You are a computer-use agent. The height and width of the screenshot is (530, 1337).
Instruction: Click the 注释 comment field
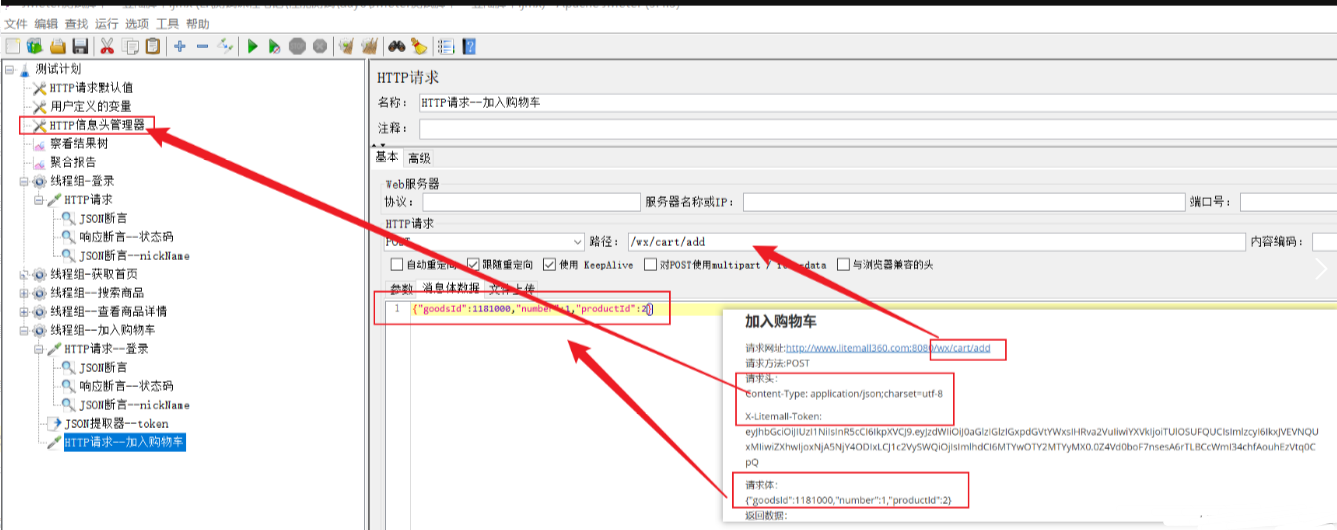coord(876,128)
